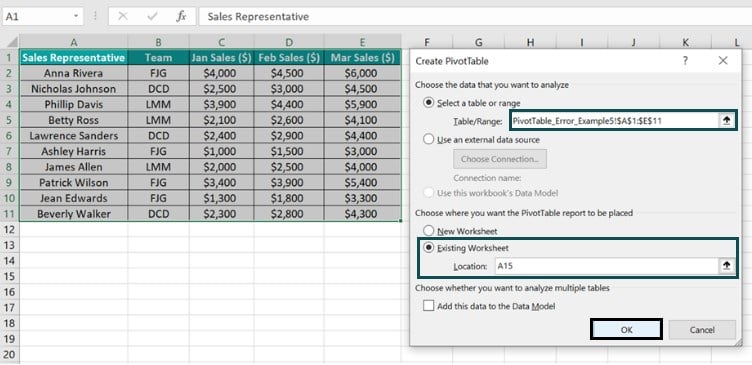Select column G header
Image resolution: width=752 pixels, height=365 pixels.
tap(478, 43)
